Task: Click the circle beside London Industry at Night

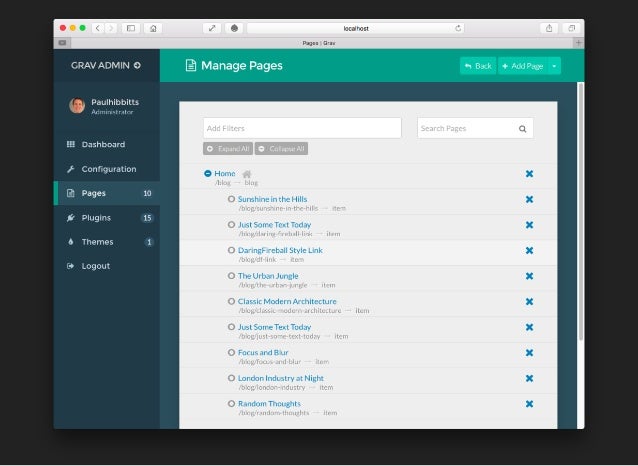Action: coord(231,378)
